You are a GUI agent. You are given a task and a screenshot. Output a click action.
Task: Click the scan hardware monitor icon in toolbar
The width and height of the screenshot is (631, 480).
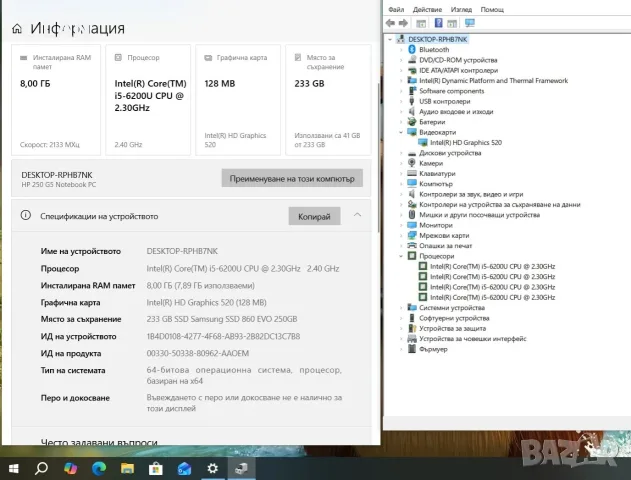(470, 23)
